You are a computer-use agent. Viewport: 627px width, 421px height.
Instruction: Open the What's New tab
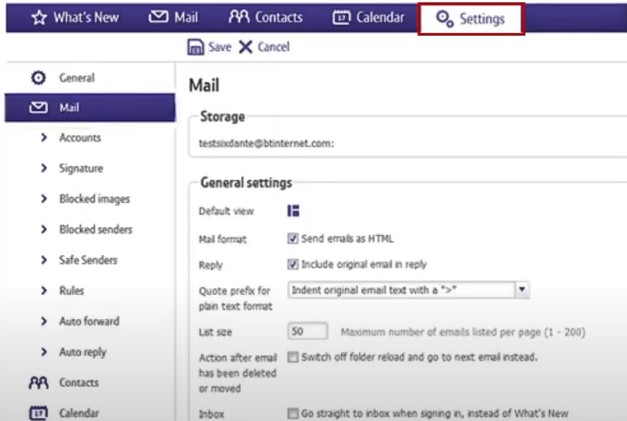pos(75,17)
